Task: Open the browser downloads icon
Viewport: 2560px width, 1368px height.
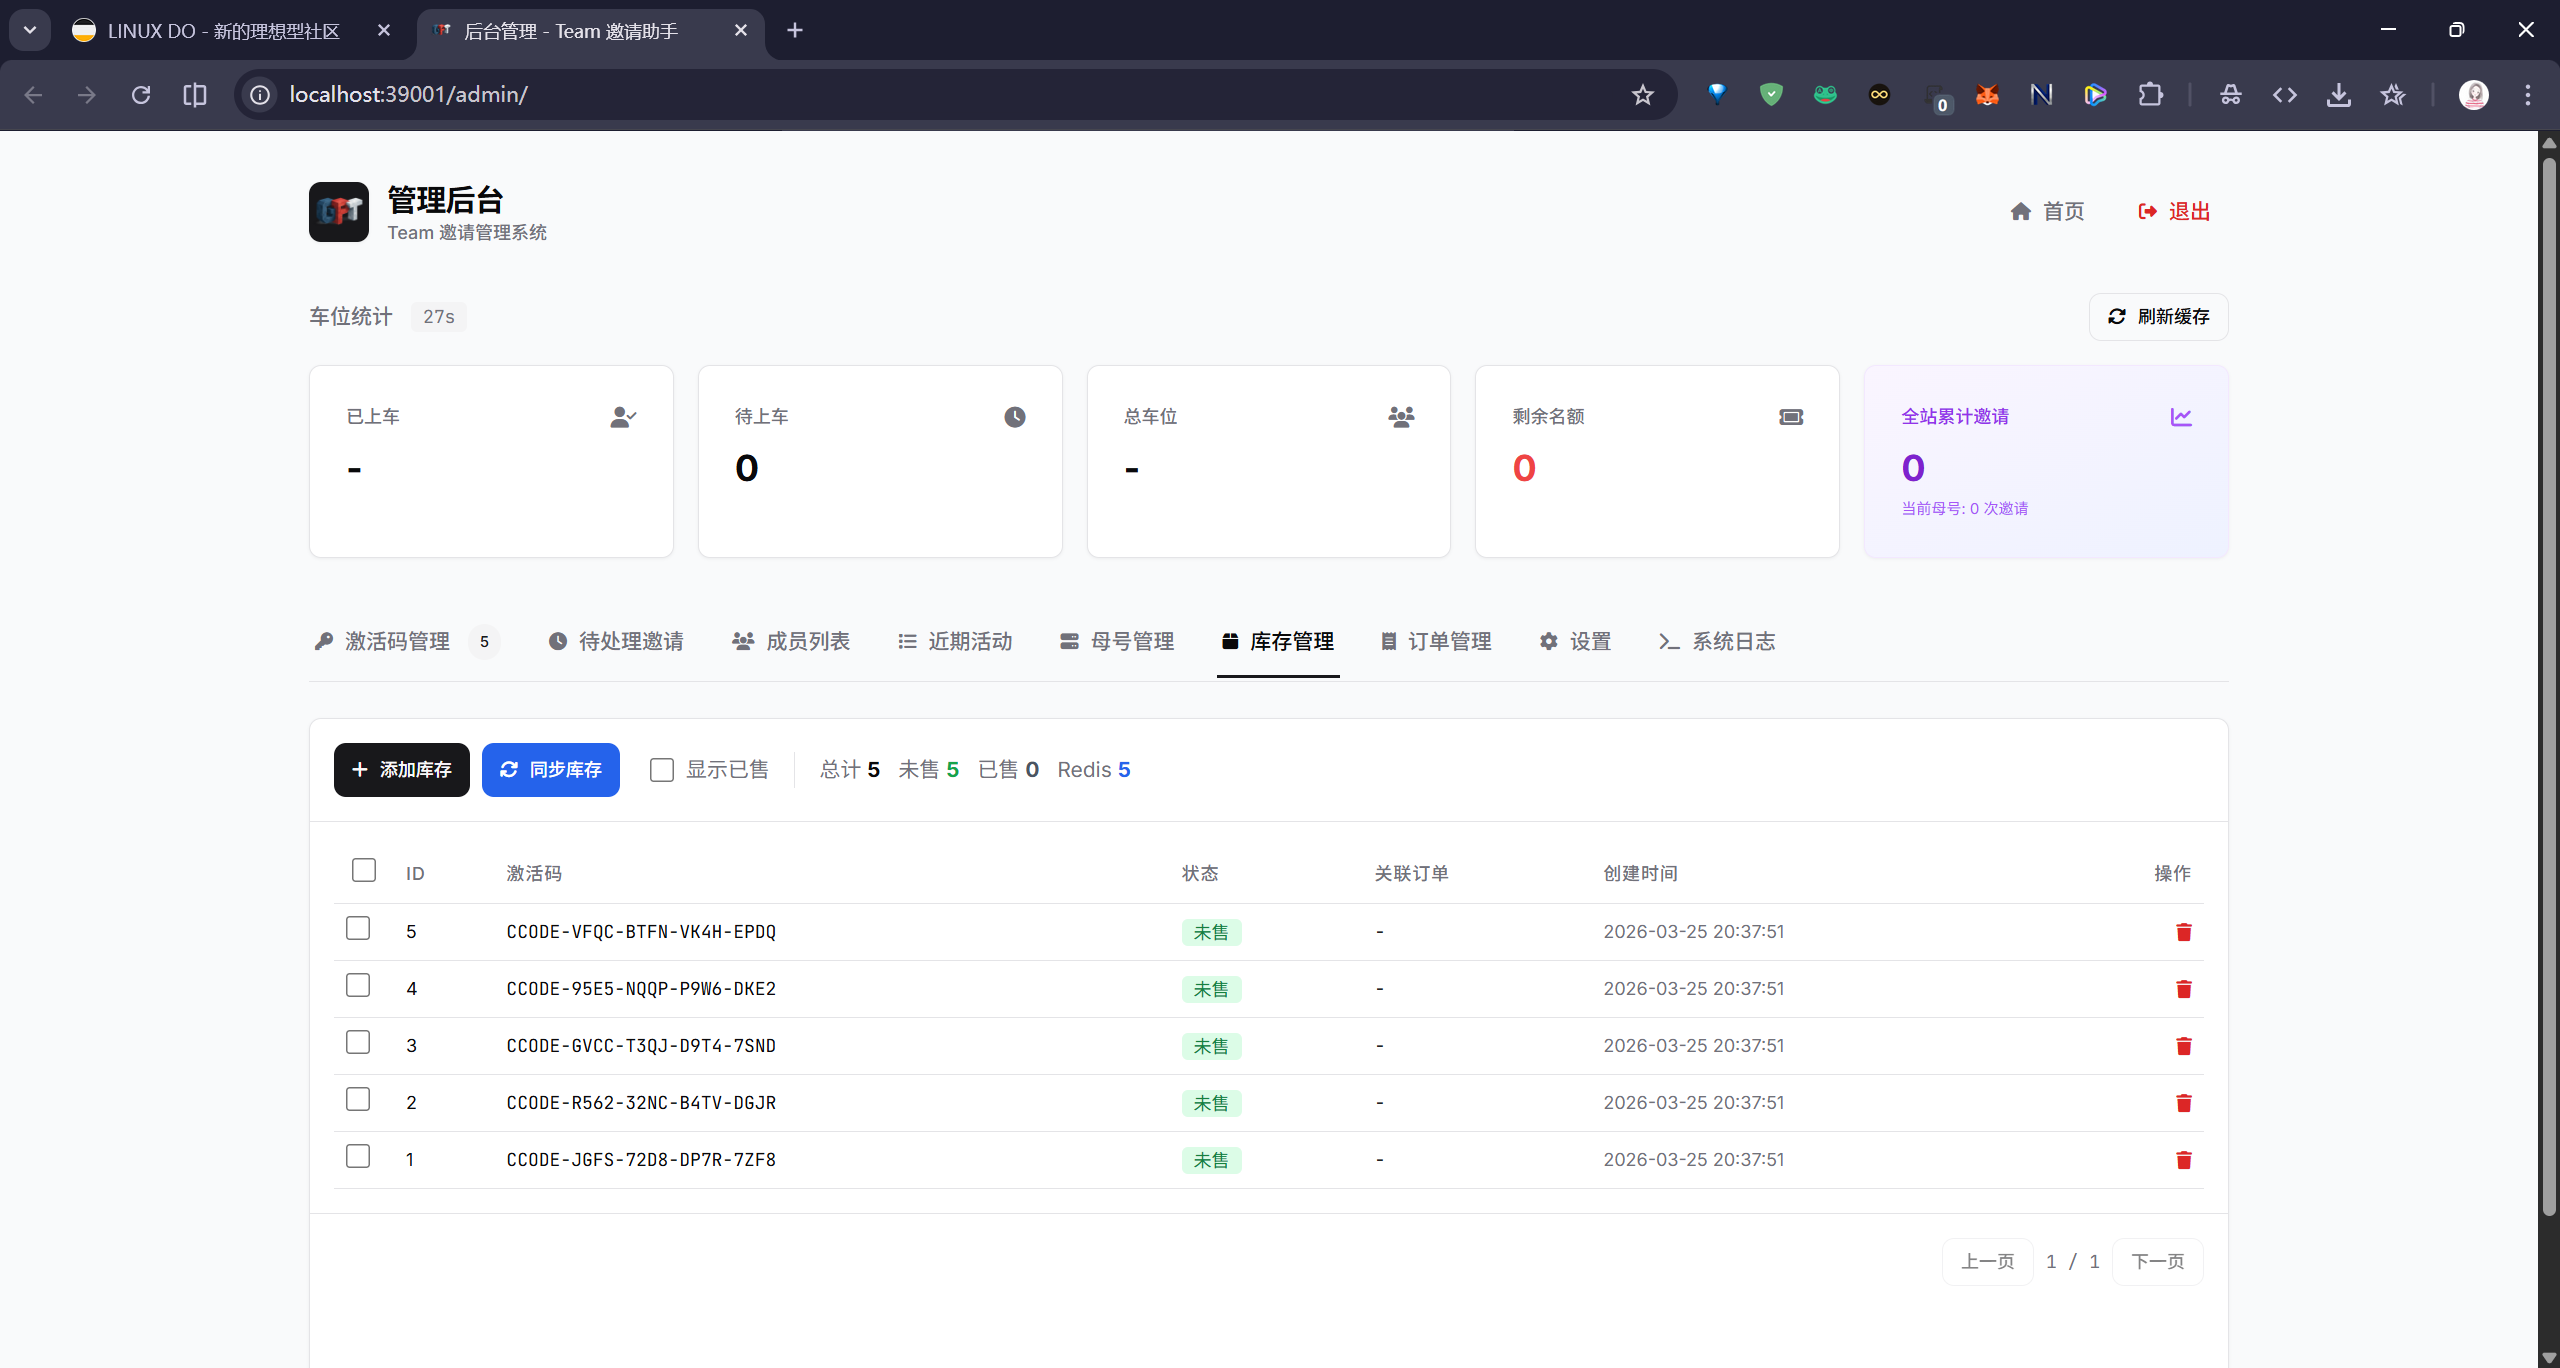Action: pyautogui.click(x=2338, y=95)
